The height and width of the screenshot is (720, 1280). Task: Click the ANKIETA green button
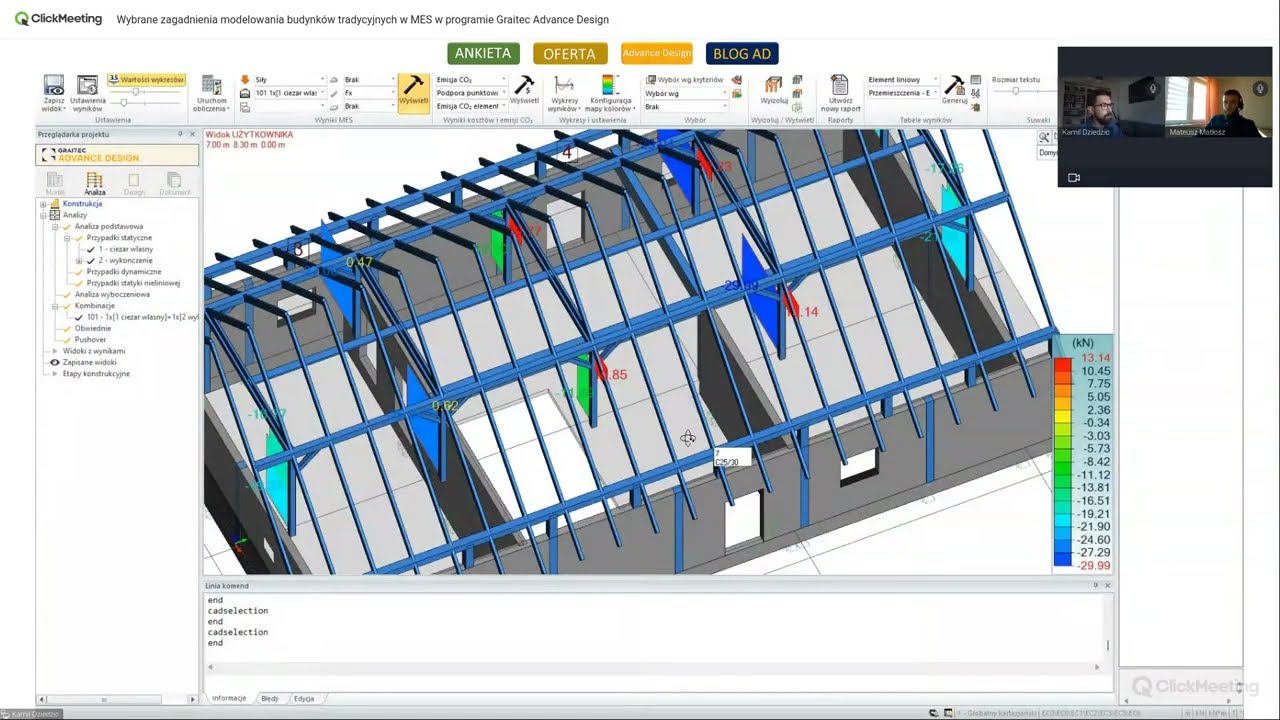click(x=483, y=53)
